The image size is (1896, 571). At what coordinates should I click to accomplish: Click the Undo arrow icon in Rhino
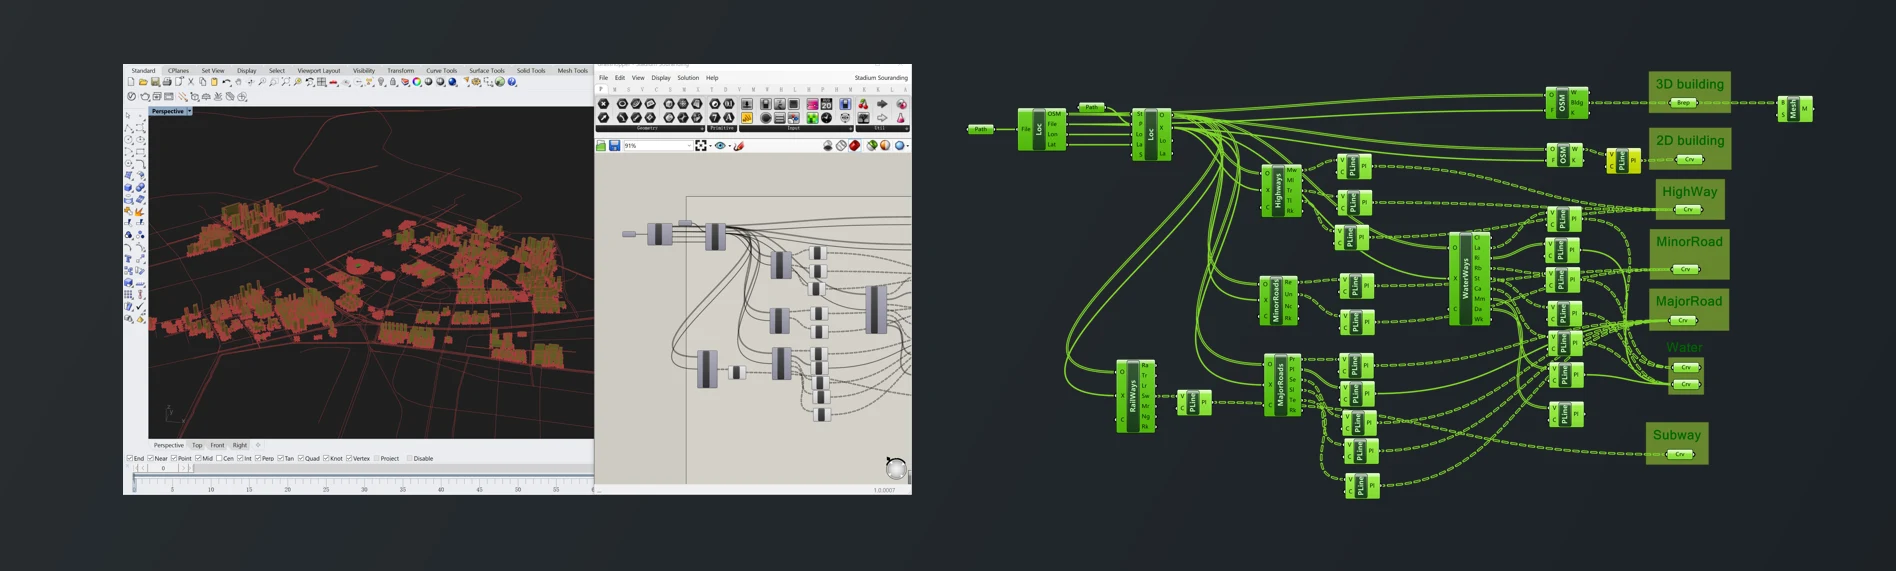tap(227, 82)
